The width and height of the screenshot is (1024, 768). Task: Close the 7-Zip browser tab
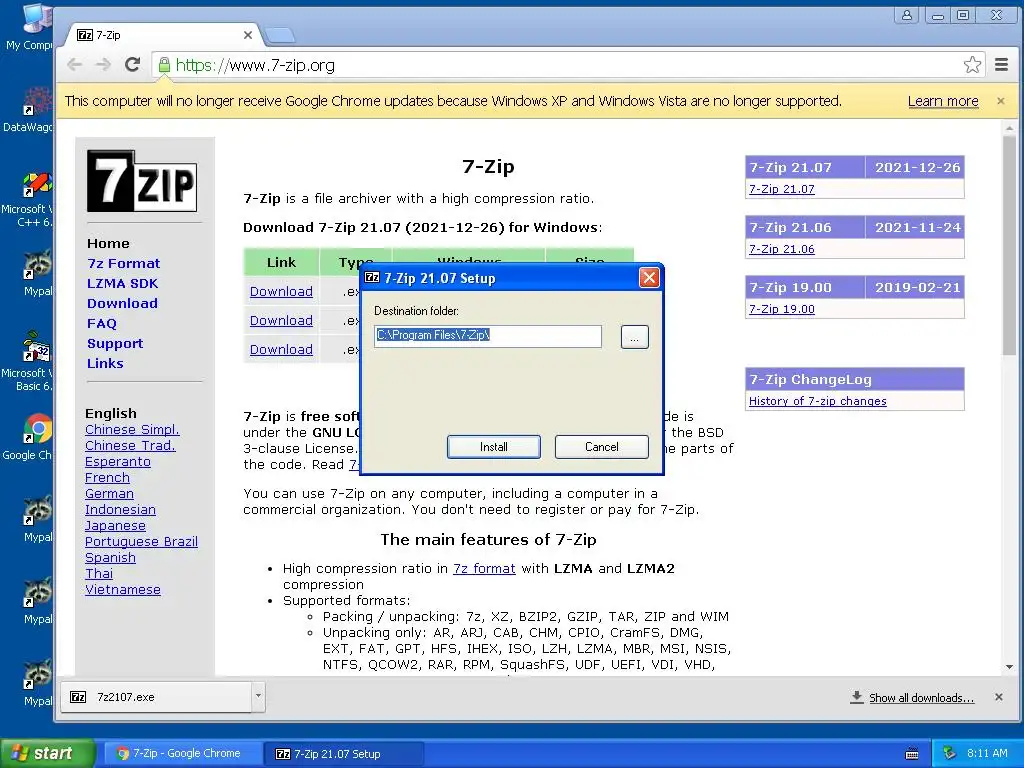click(x=248, y=35)
